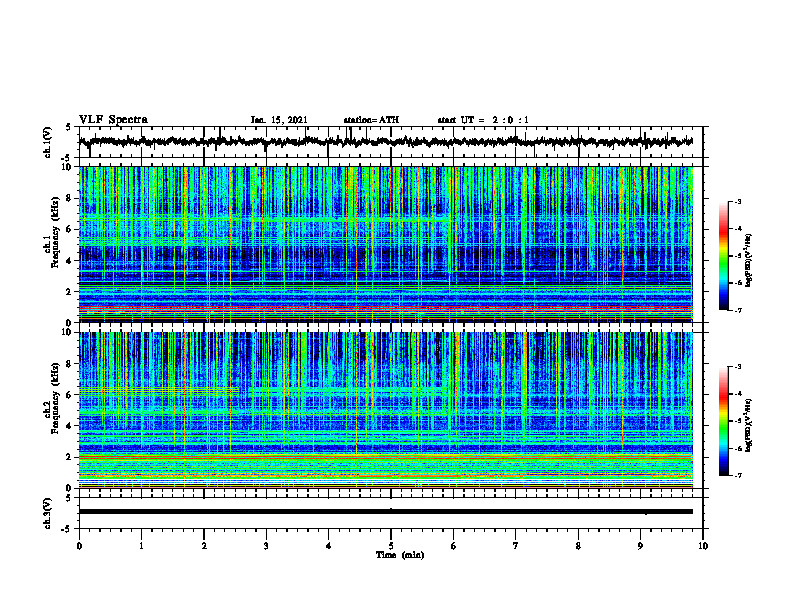Click the ch.3 flat black trace

tap(385, 512)
